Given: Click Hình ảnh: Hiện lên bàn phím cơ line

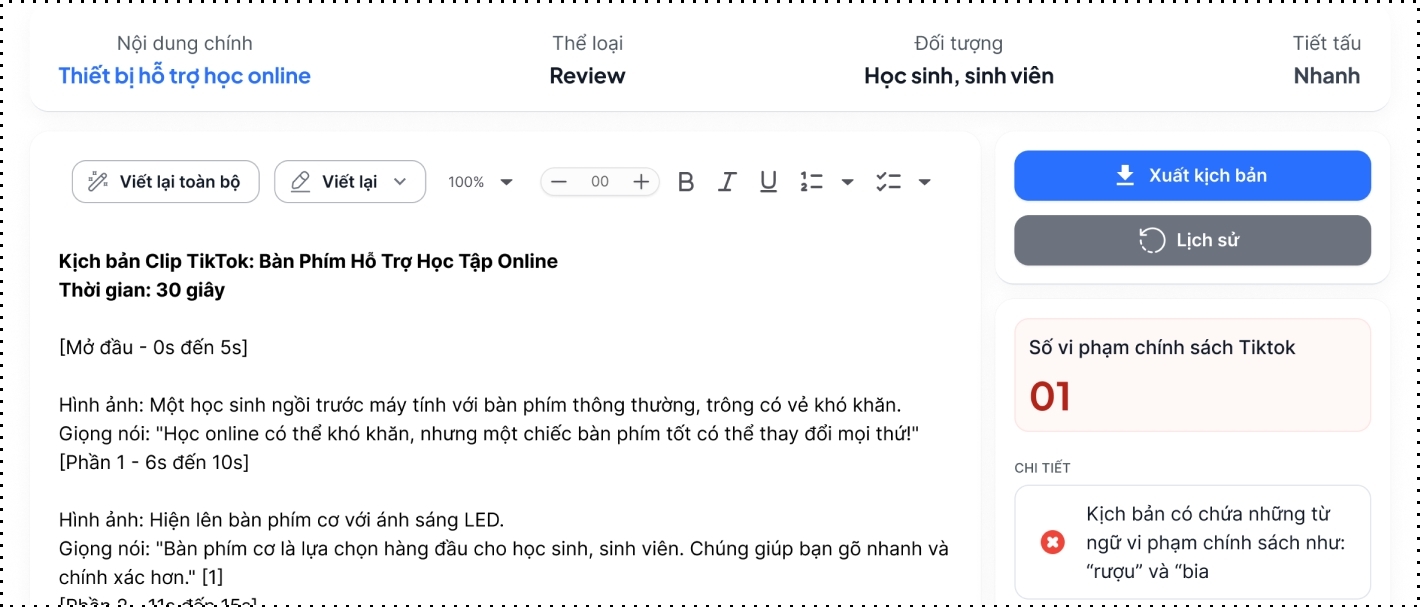Looking at the screenshot, I should pos(282,520).
